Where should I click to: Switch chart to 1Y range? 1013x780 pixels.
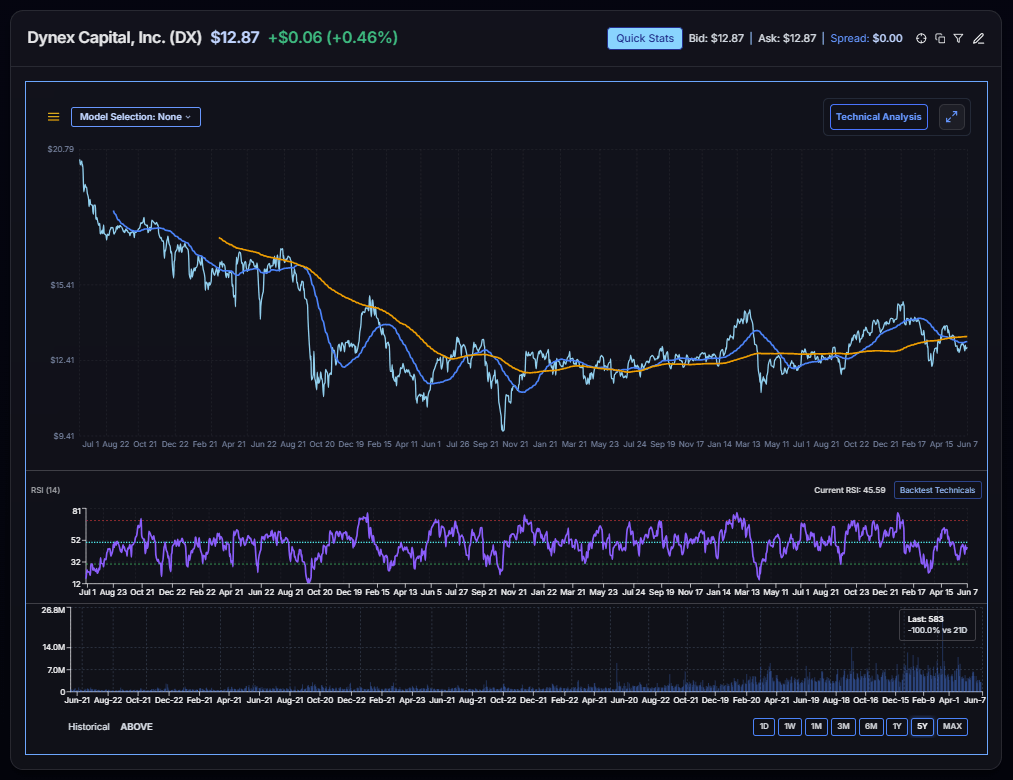pos(897,726)
